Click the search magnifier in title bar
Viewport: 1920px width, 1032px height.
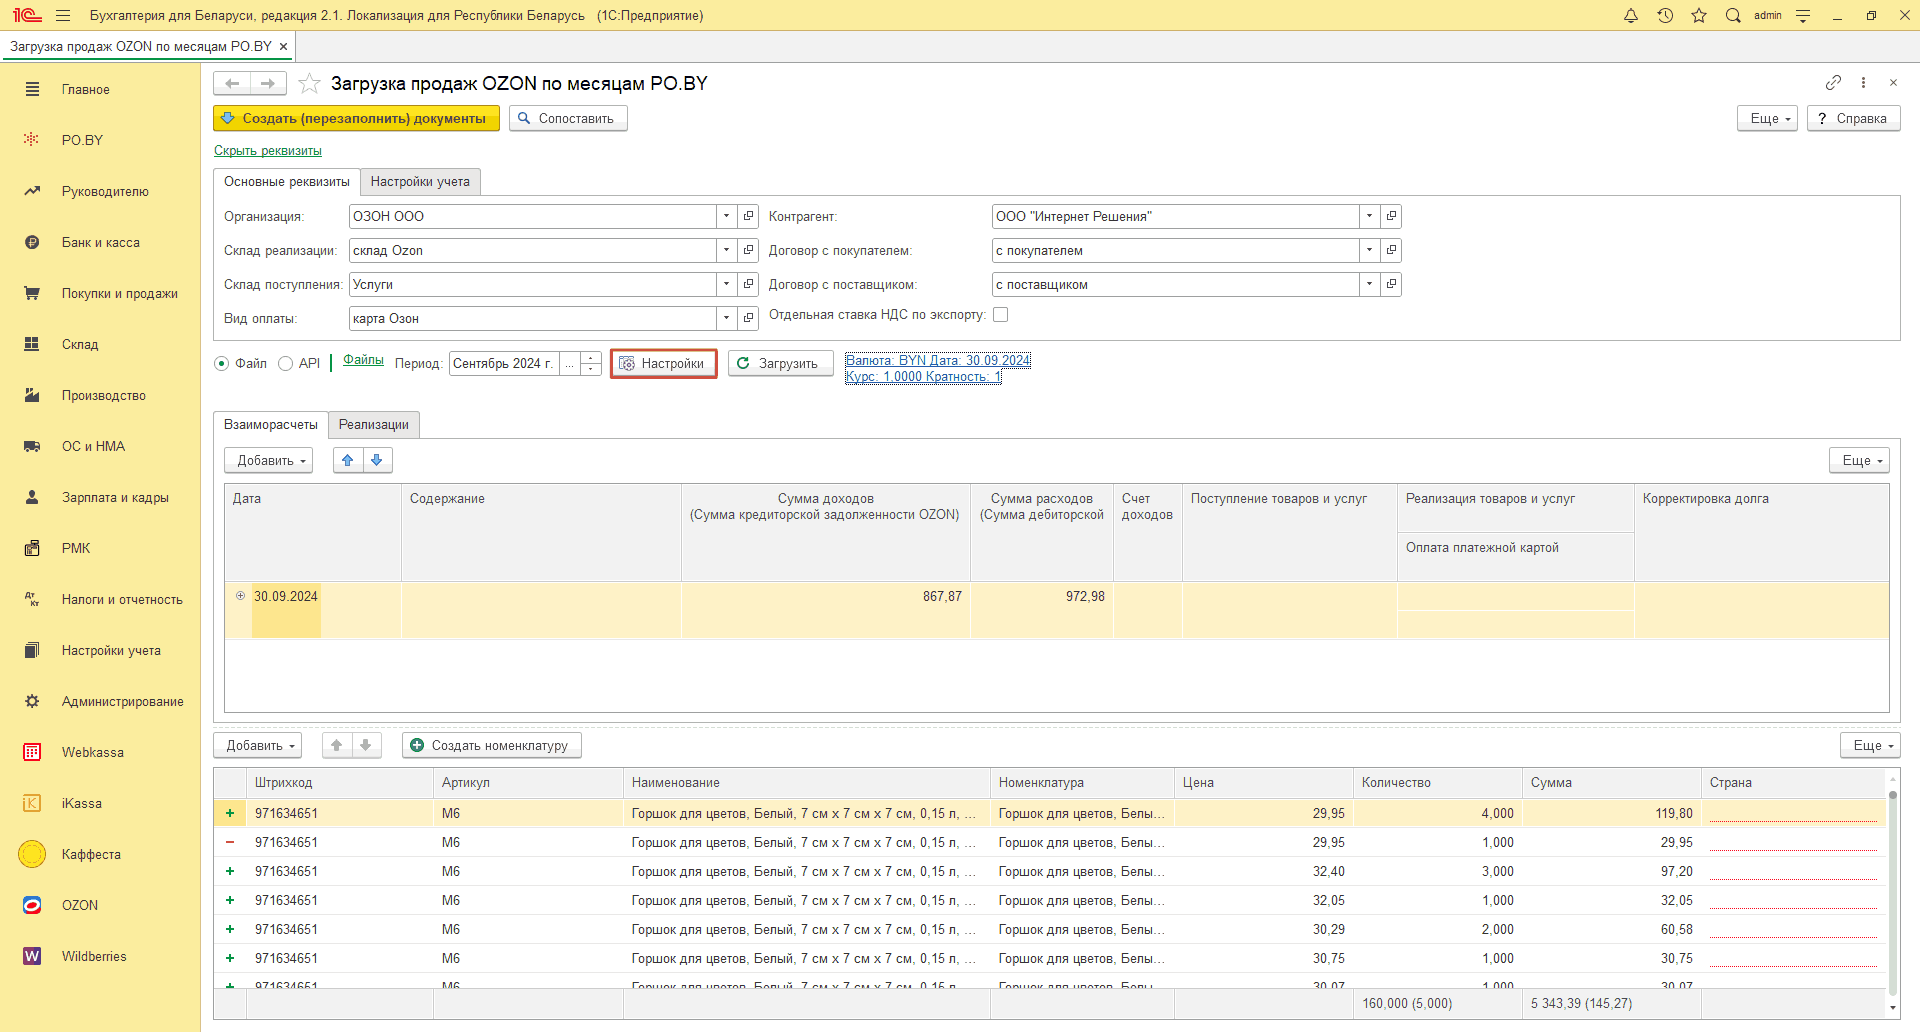coord(1733,15)
